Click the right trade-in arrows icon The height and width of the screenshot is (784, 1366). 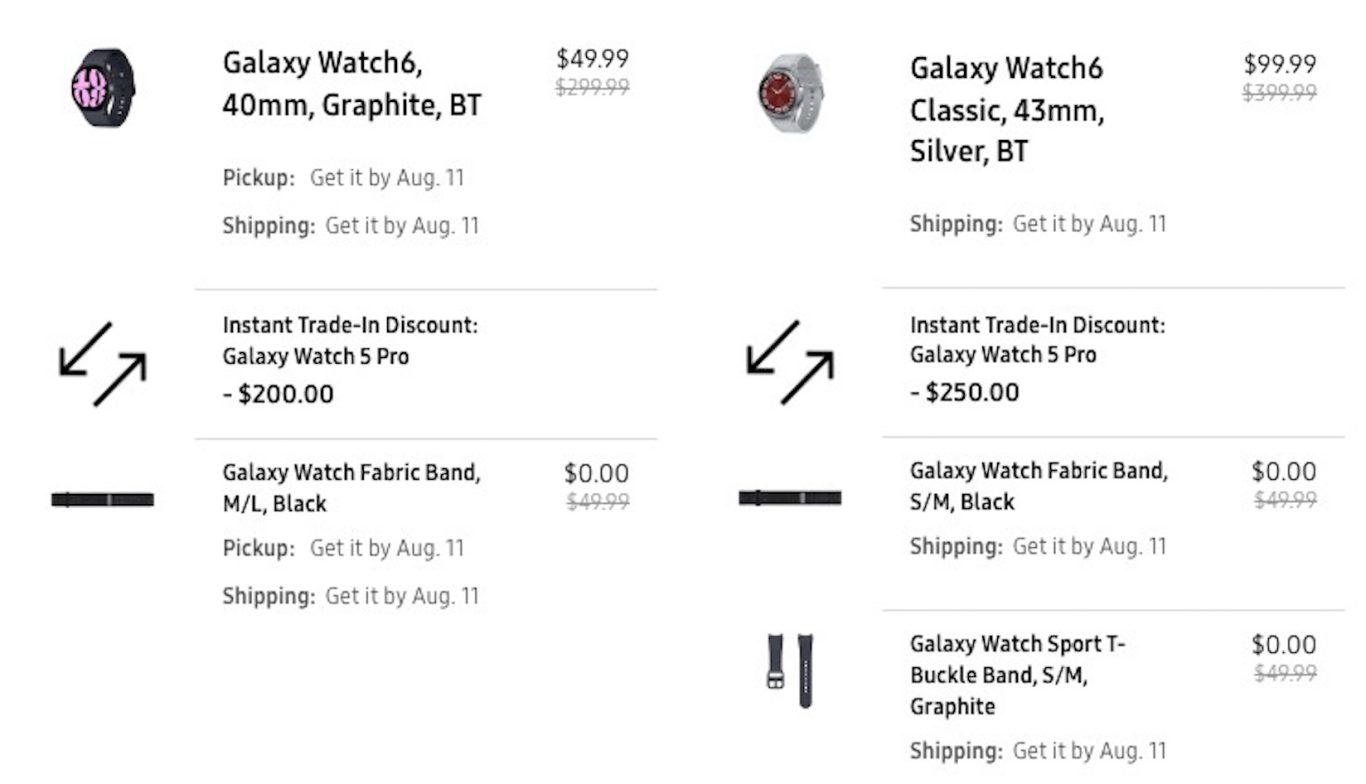[x=790, y=362]
